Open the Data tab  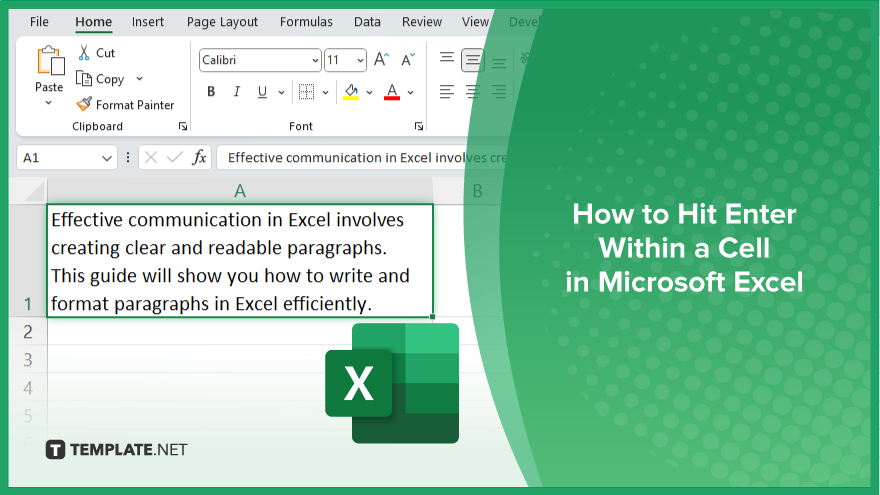click(x=367, y=22)
